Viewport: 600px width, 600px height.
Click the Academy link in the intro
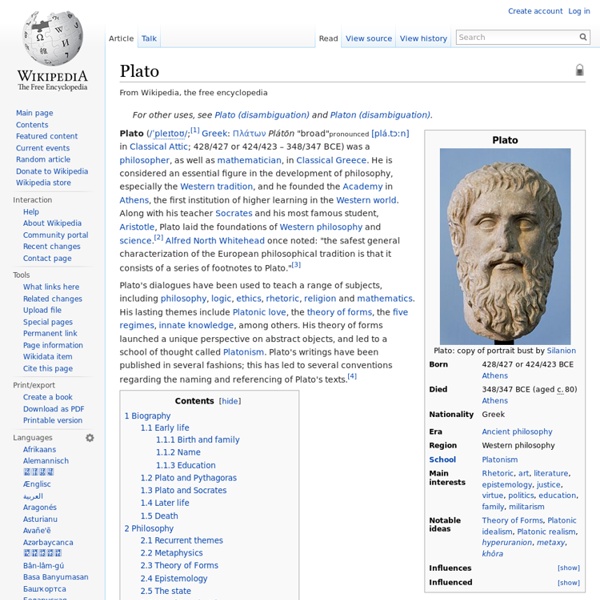pyautogui.click(x=362, y=186)
